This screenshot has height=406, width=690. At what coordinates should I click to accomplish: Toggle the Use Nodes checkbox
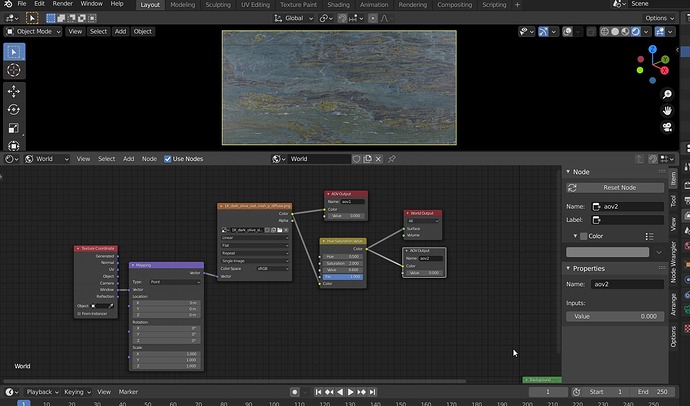point(168,159)
